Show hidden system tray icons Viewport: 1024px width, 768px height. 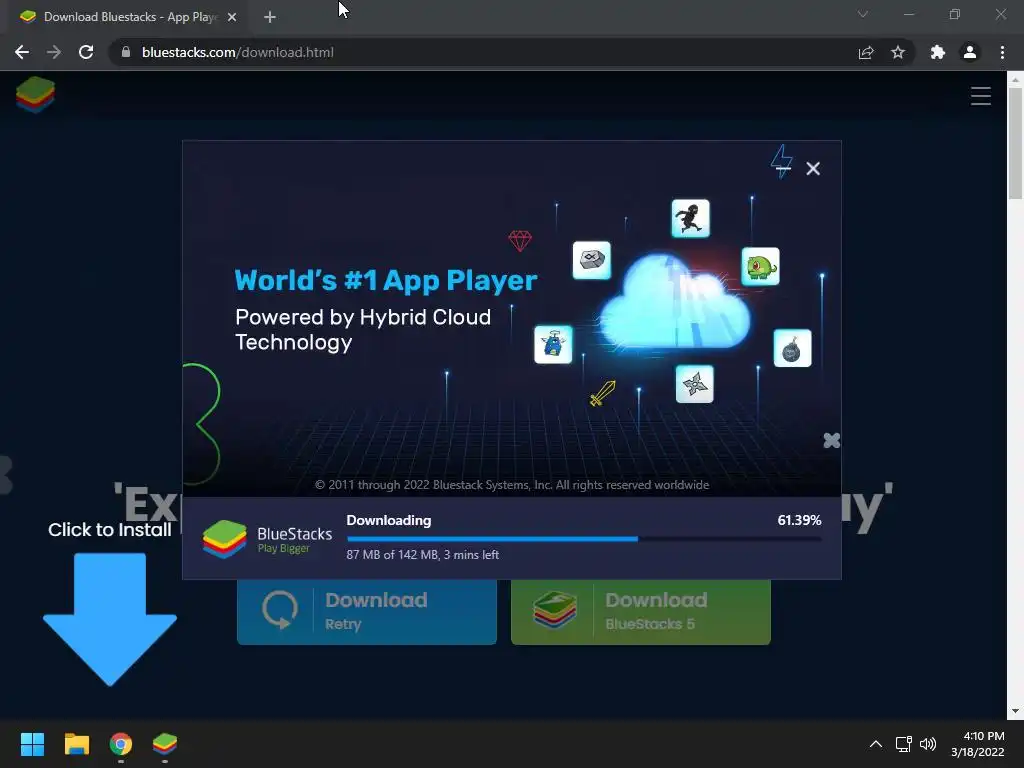coord(876,744)
